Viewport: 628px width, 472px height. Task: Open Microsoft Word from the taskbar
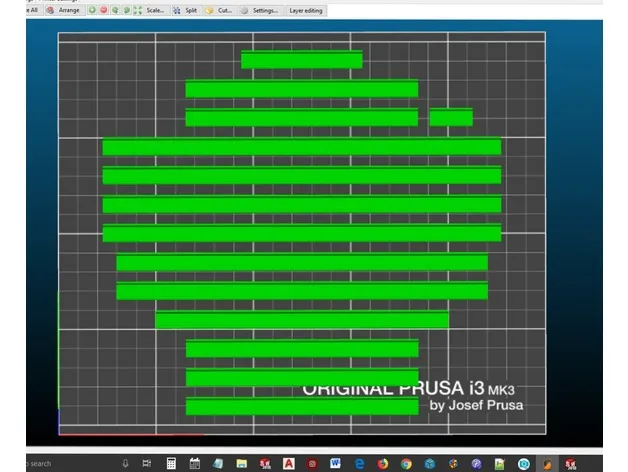pos(335,464)
